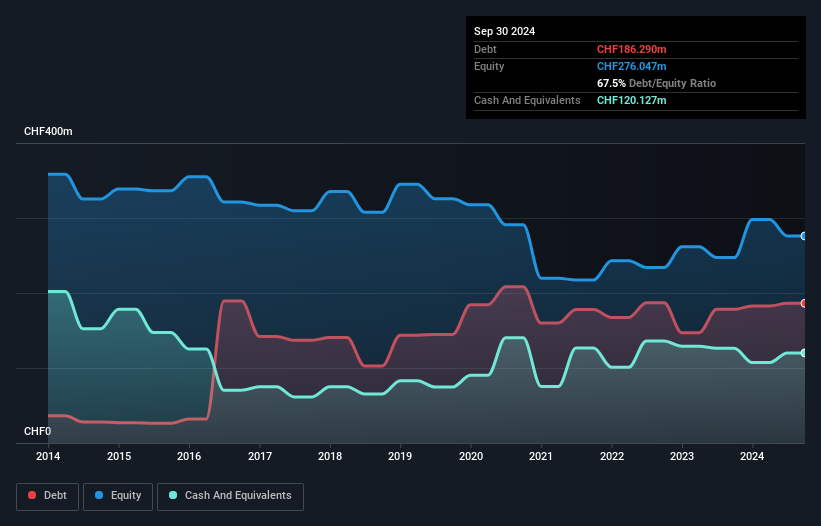Viewport: 821px width, 526px height.
Task: Toggle the Debt legend button
Action: point(47,496)
